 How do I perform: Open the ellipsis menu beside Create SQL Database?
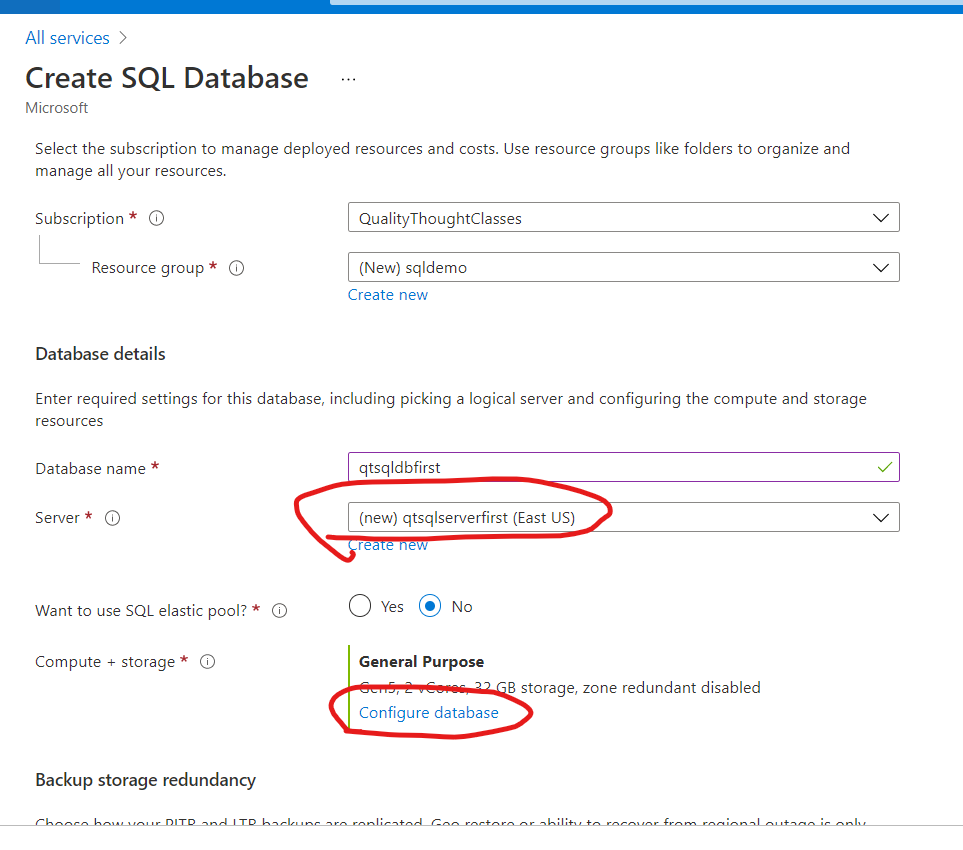(x=348, y=79)
